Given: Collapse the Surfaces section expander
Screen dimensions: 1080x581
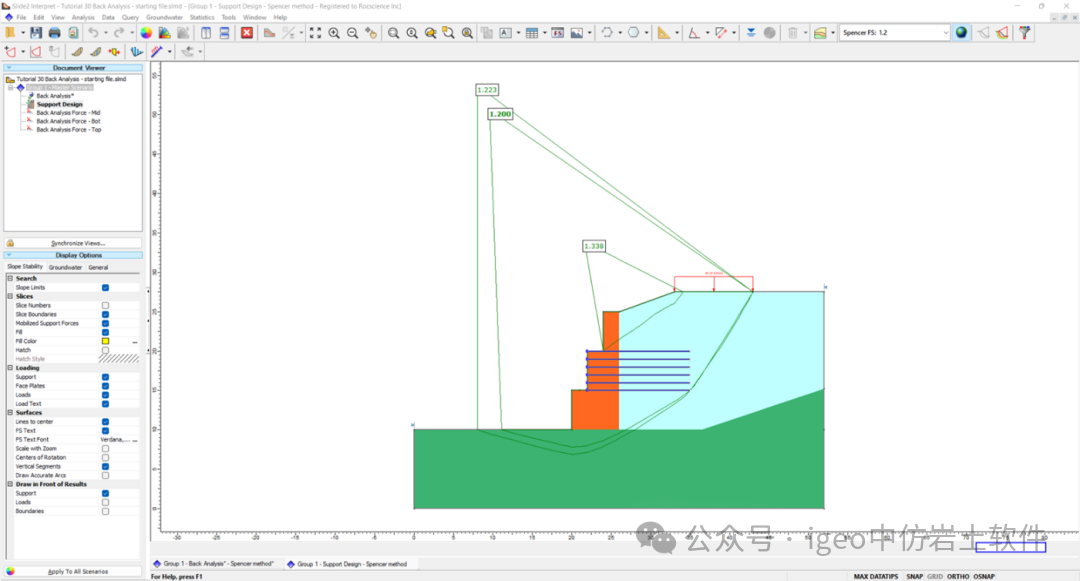Looking at the screenshot, I should [10, 413].
